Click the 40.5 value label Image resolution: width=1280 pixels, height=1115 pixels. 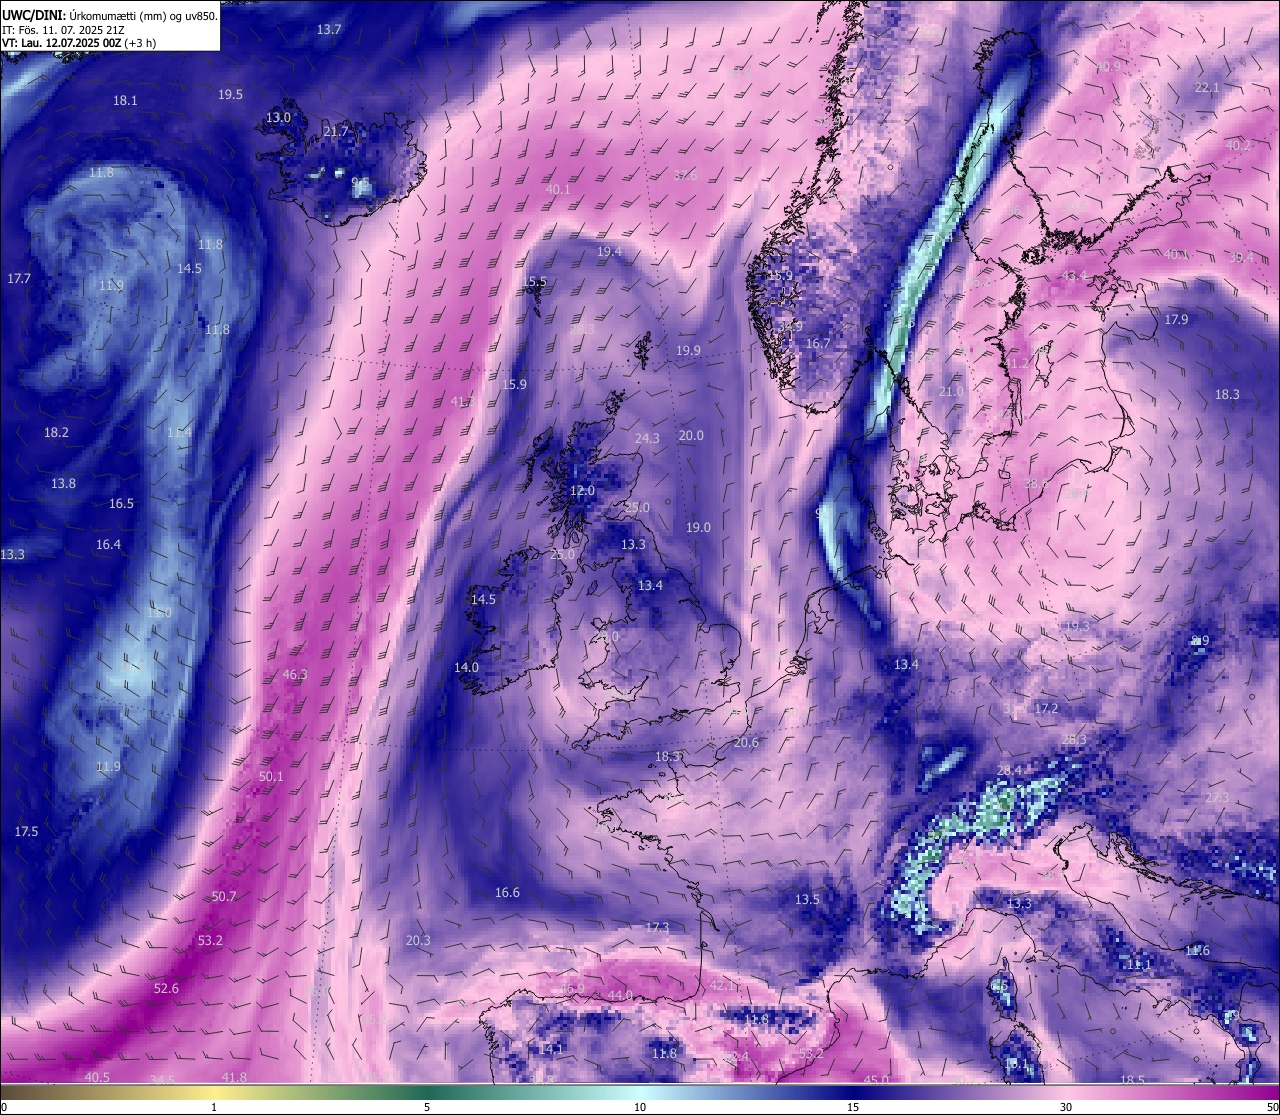97,1078
